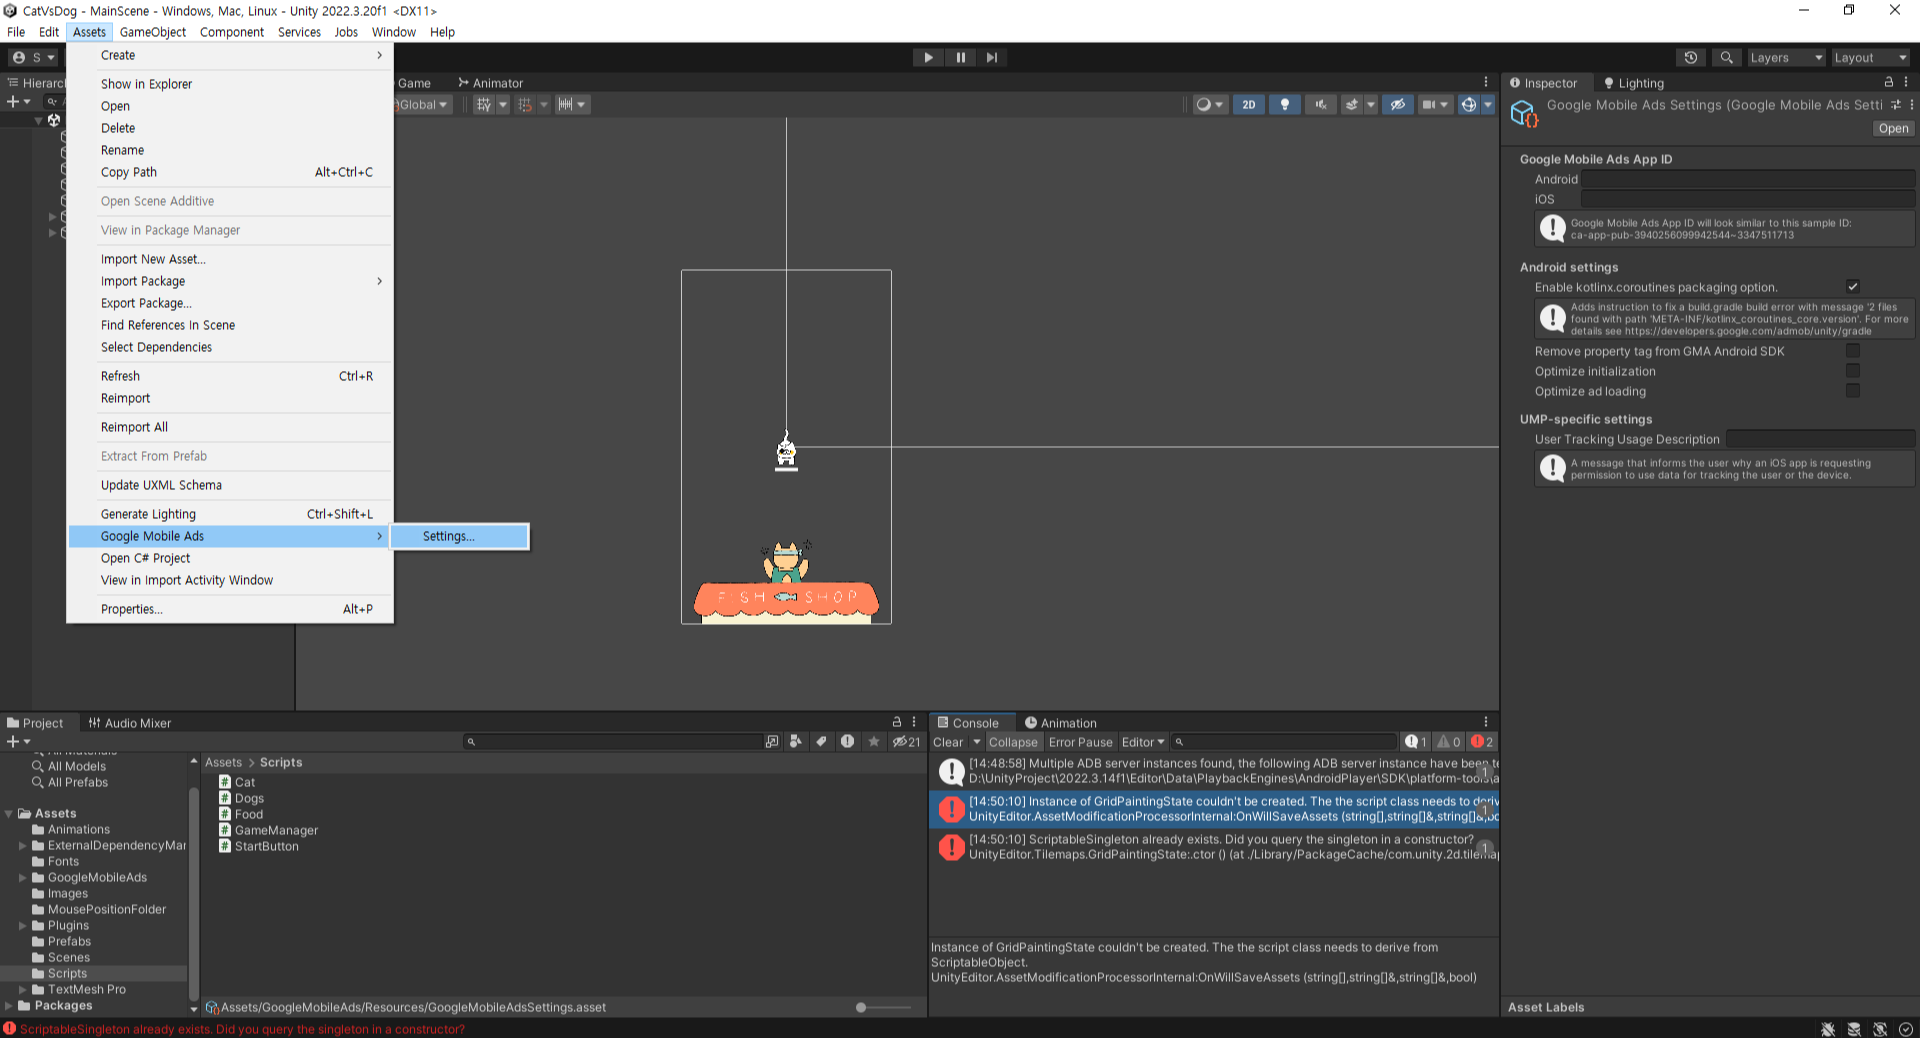Switch to the Audio Mixer tab

129,723
